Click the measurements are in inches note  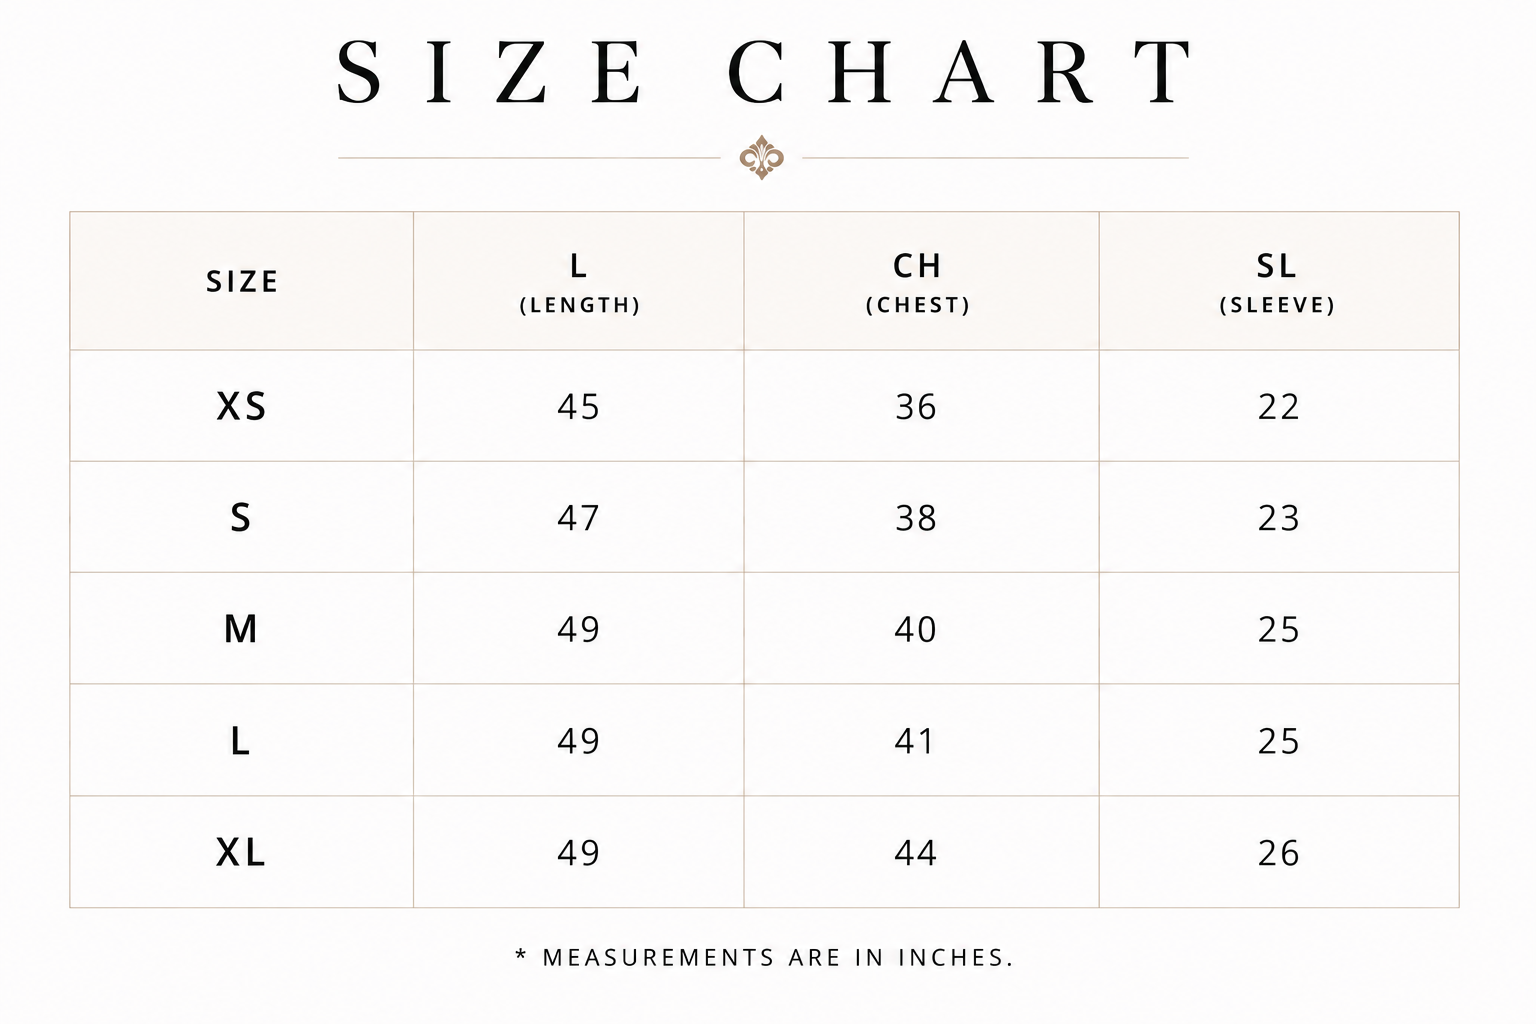[764, 958]
